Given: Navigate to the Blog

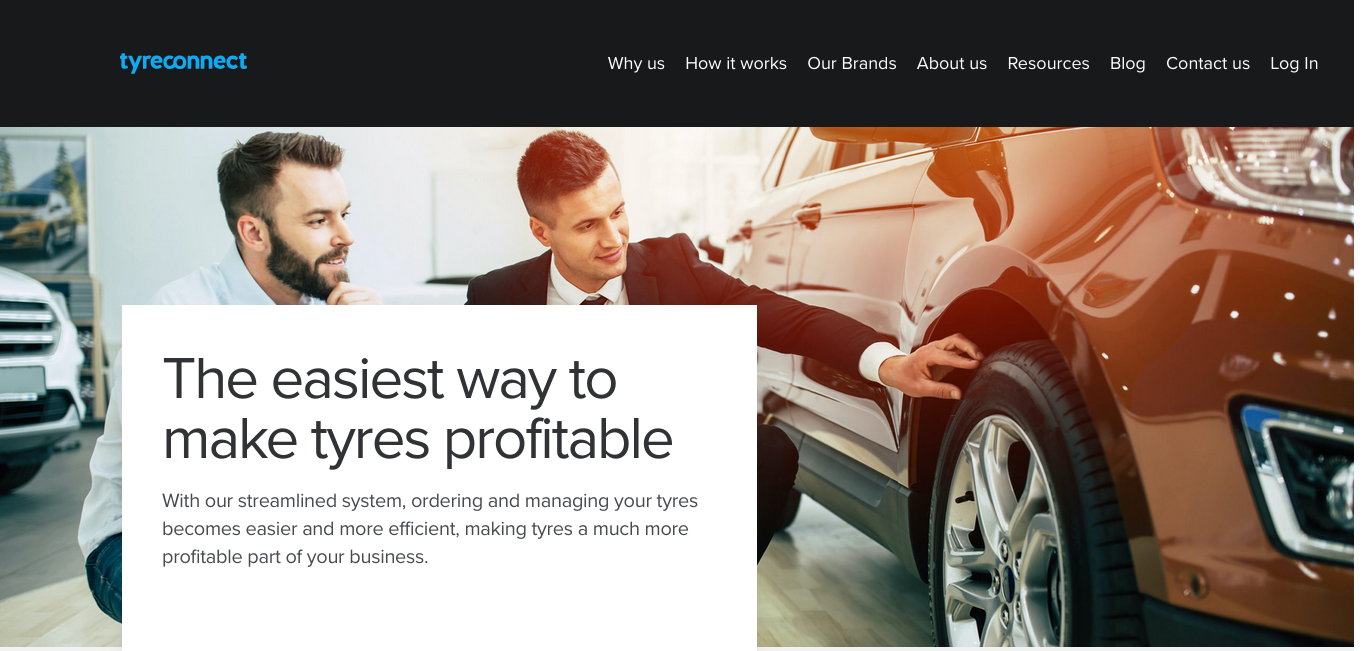Looking at the screenshot, I should click(1127, 63).
